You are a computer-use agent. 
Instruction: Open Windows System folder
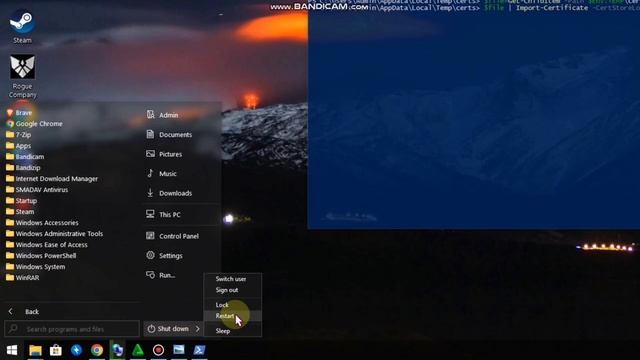(36, 267)
